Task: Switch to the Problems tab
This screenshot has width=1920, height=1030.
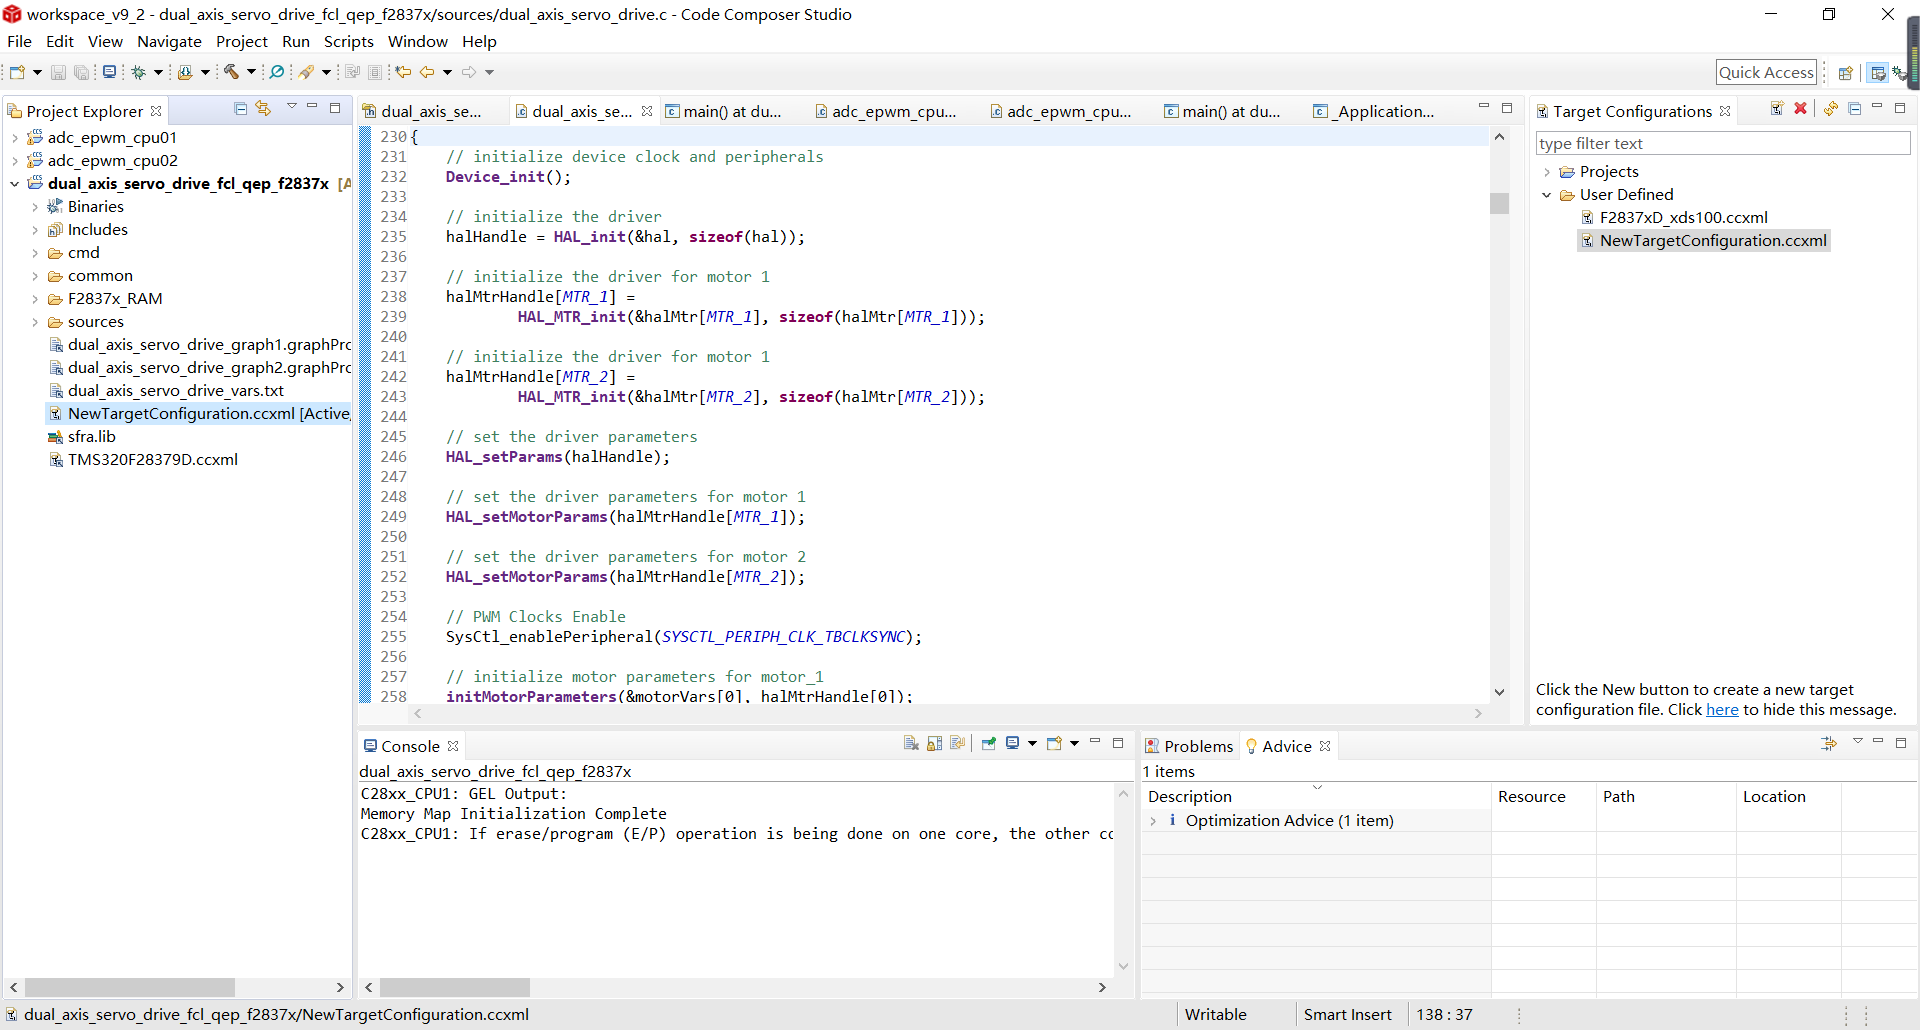Action: [1189, 746]
